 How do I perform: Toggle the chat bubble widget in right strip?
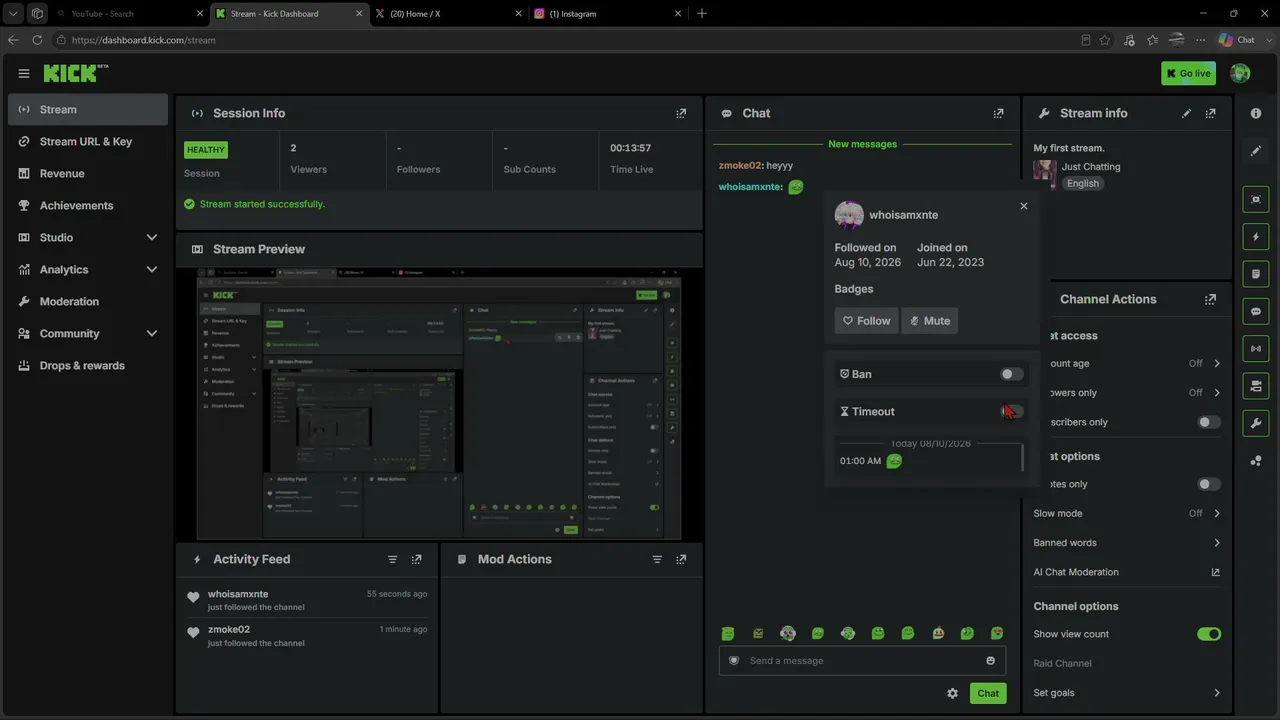pos(1256,312)
